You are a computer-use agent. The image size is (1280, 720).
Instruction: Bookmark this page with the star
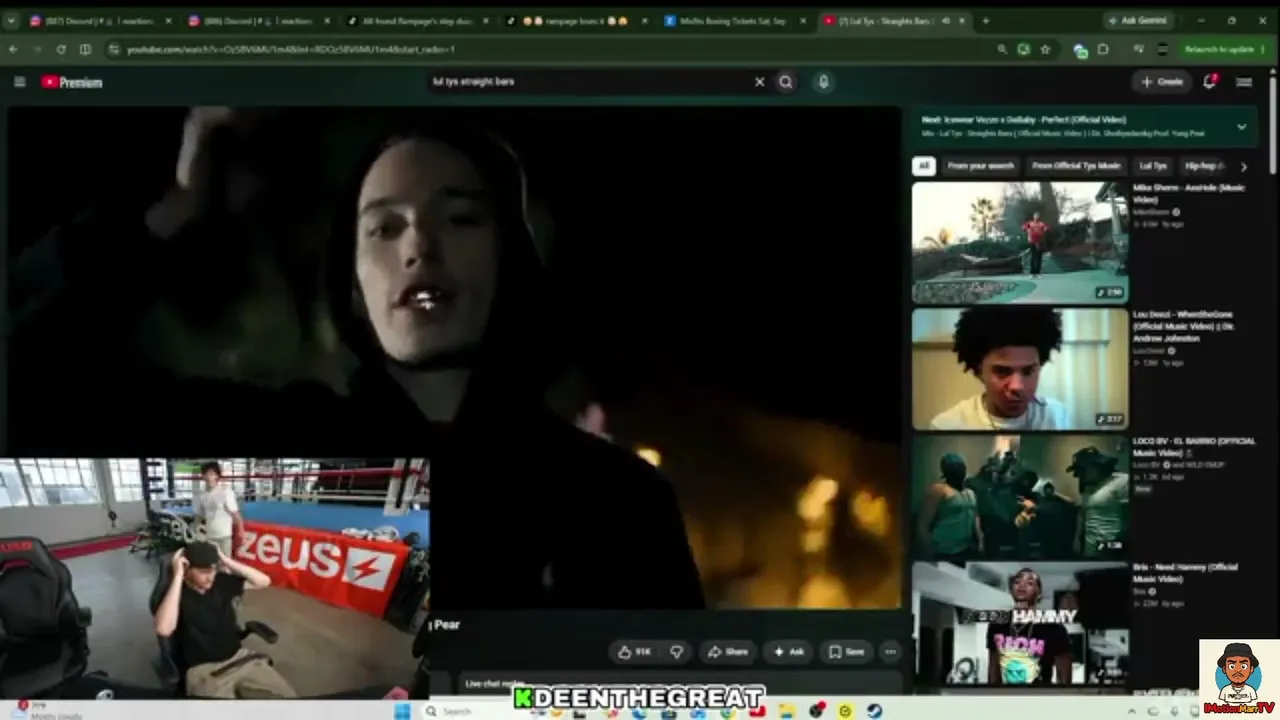[1045, 49]
